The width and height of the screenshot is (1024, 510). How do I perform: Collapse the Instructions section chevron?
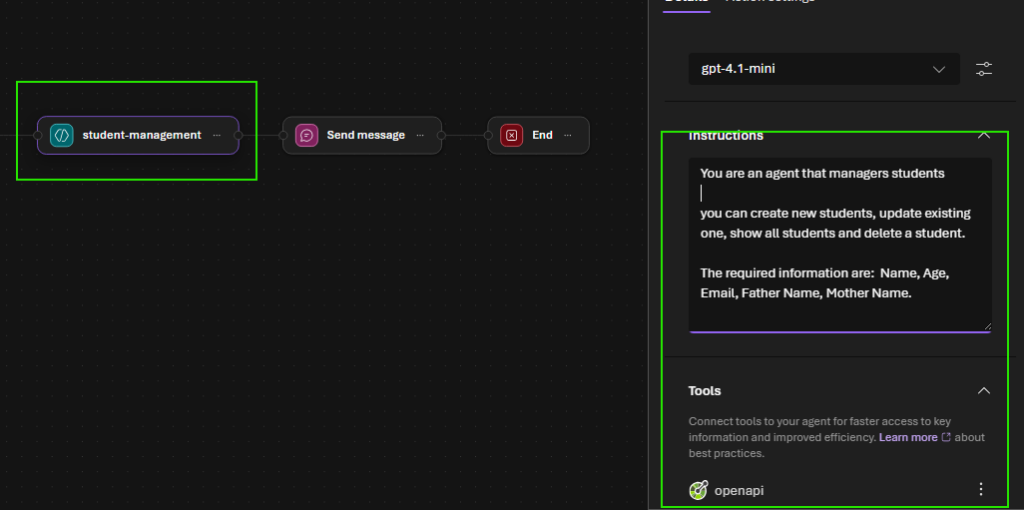point(984,135)
